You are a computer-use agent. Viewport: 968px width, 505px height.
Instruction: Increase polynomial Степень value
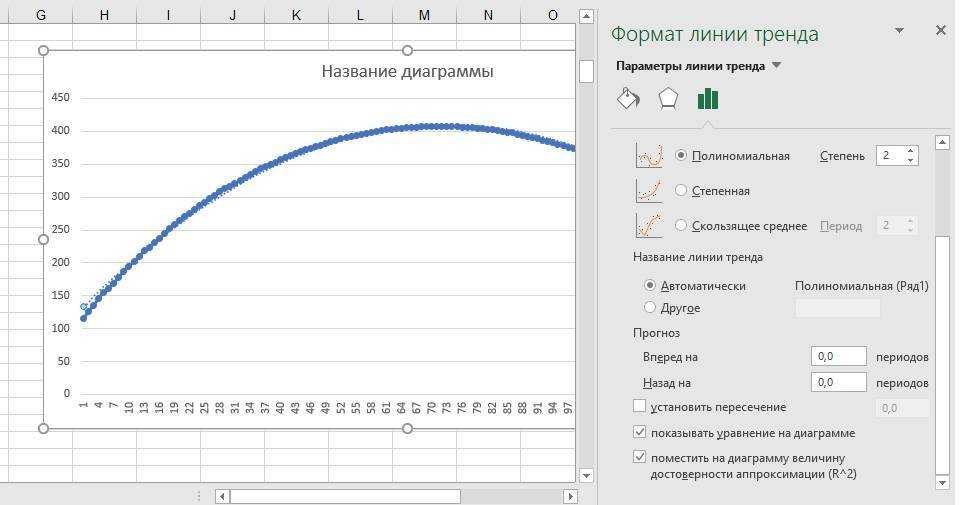pyautogui.click(x=911, y=151)
